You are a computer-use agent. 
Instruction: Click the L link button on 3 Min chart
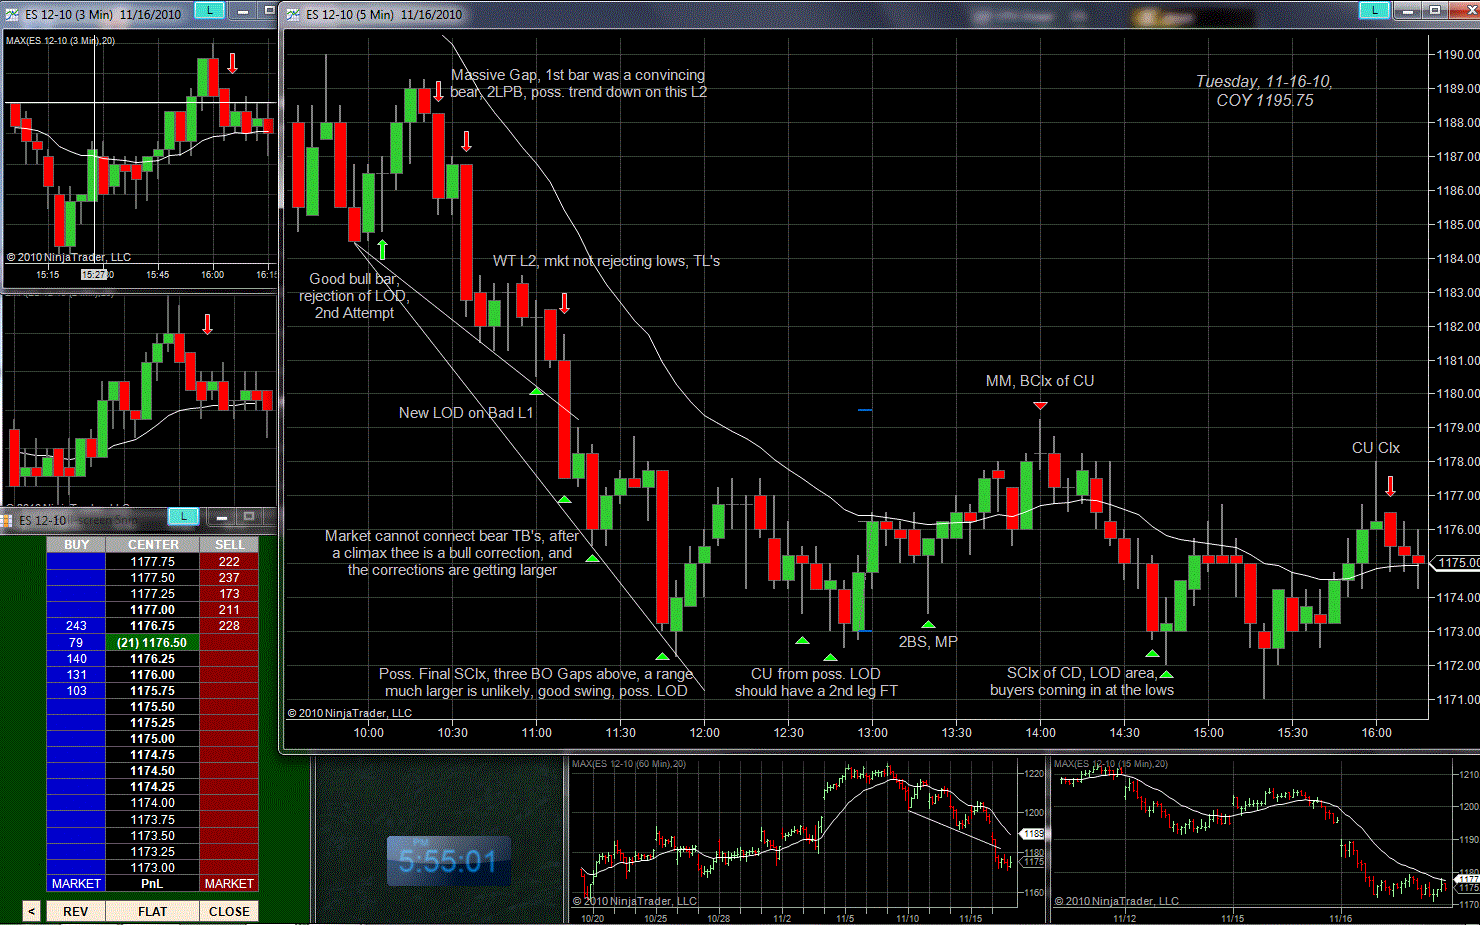tap(209, 10)
